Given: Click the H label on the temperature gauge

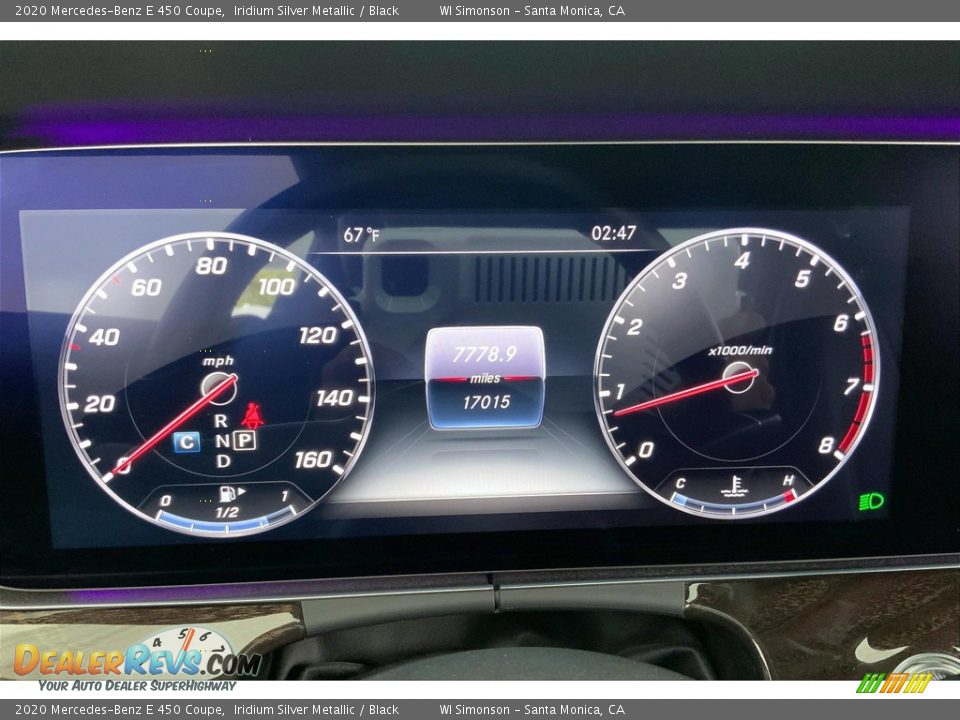Looking at the screenshot, I should (788, 481).
